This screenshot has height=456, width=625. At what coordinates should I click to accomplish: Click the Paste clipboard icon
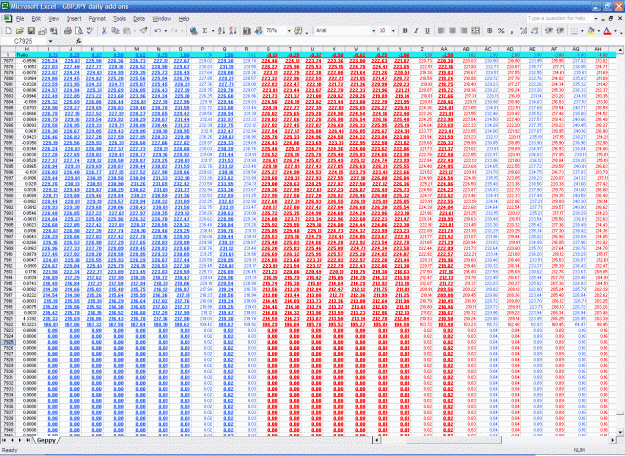(127, 31)
